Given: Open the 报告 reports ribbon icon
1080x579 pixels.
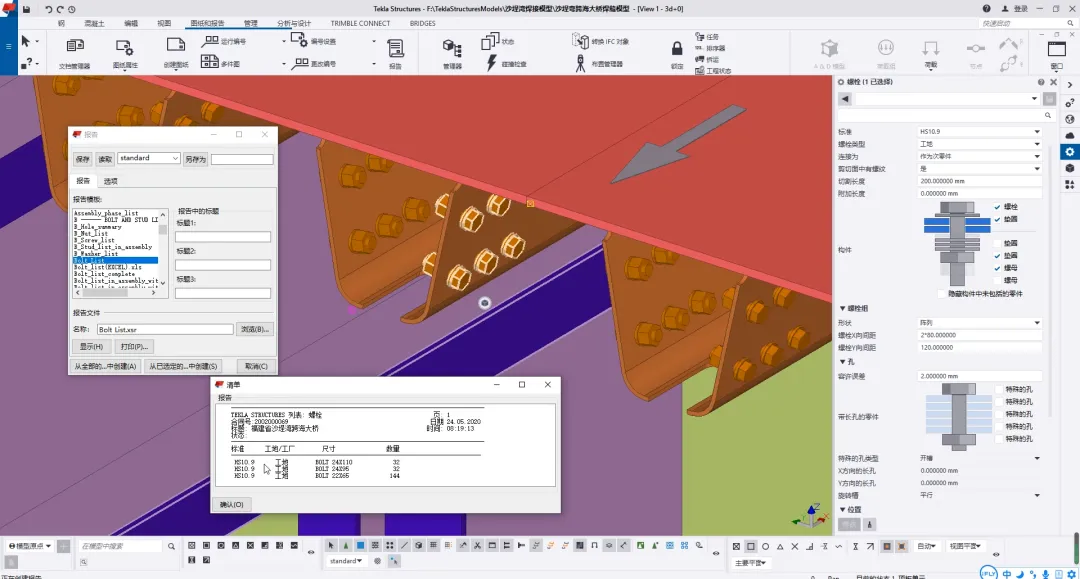Looking at the screenshot, I should 395,48.
